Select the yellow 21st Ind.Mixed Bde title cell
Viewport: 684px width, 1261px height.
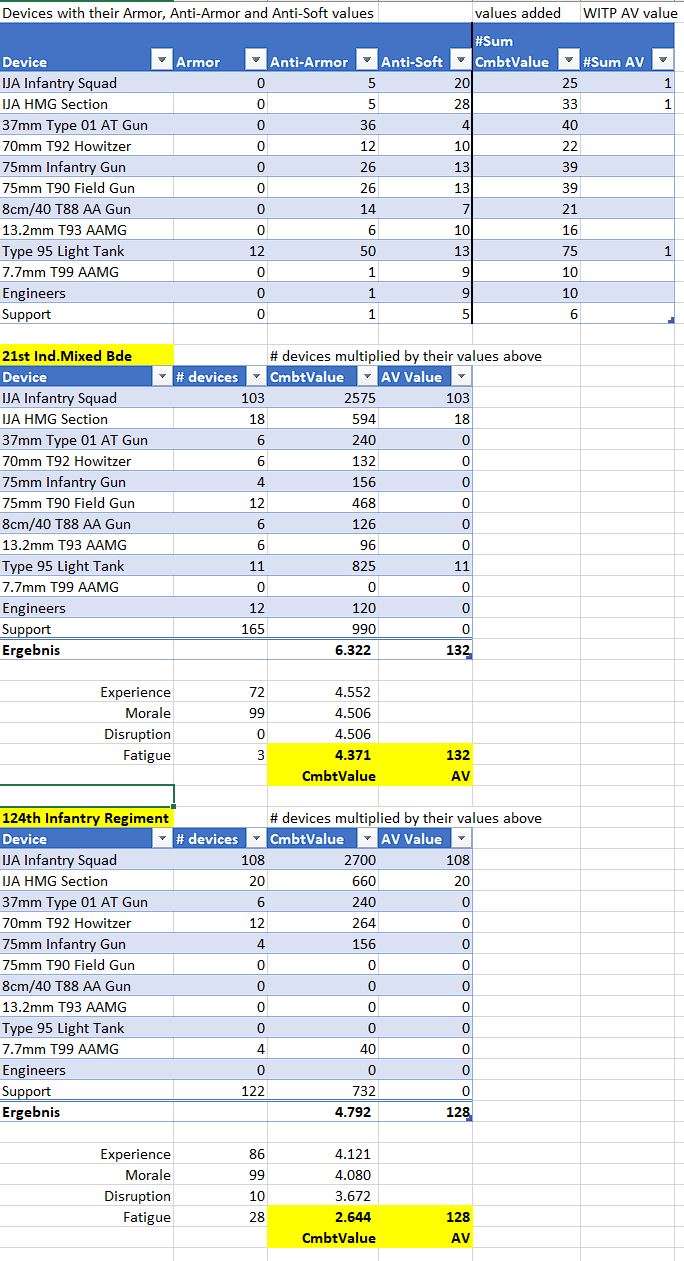87,356
